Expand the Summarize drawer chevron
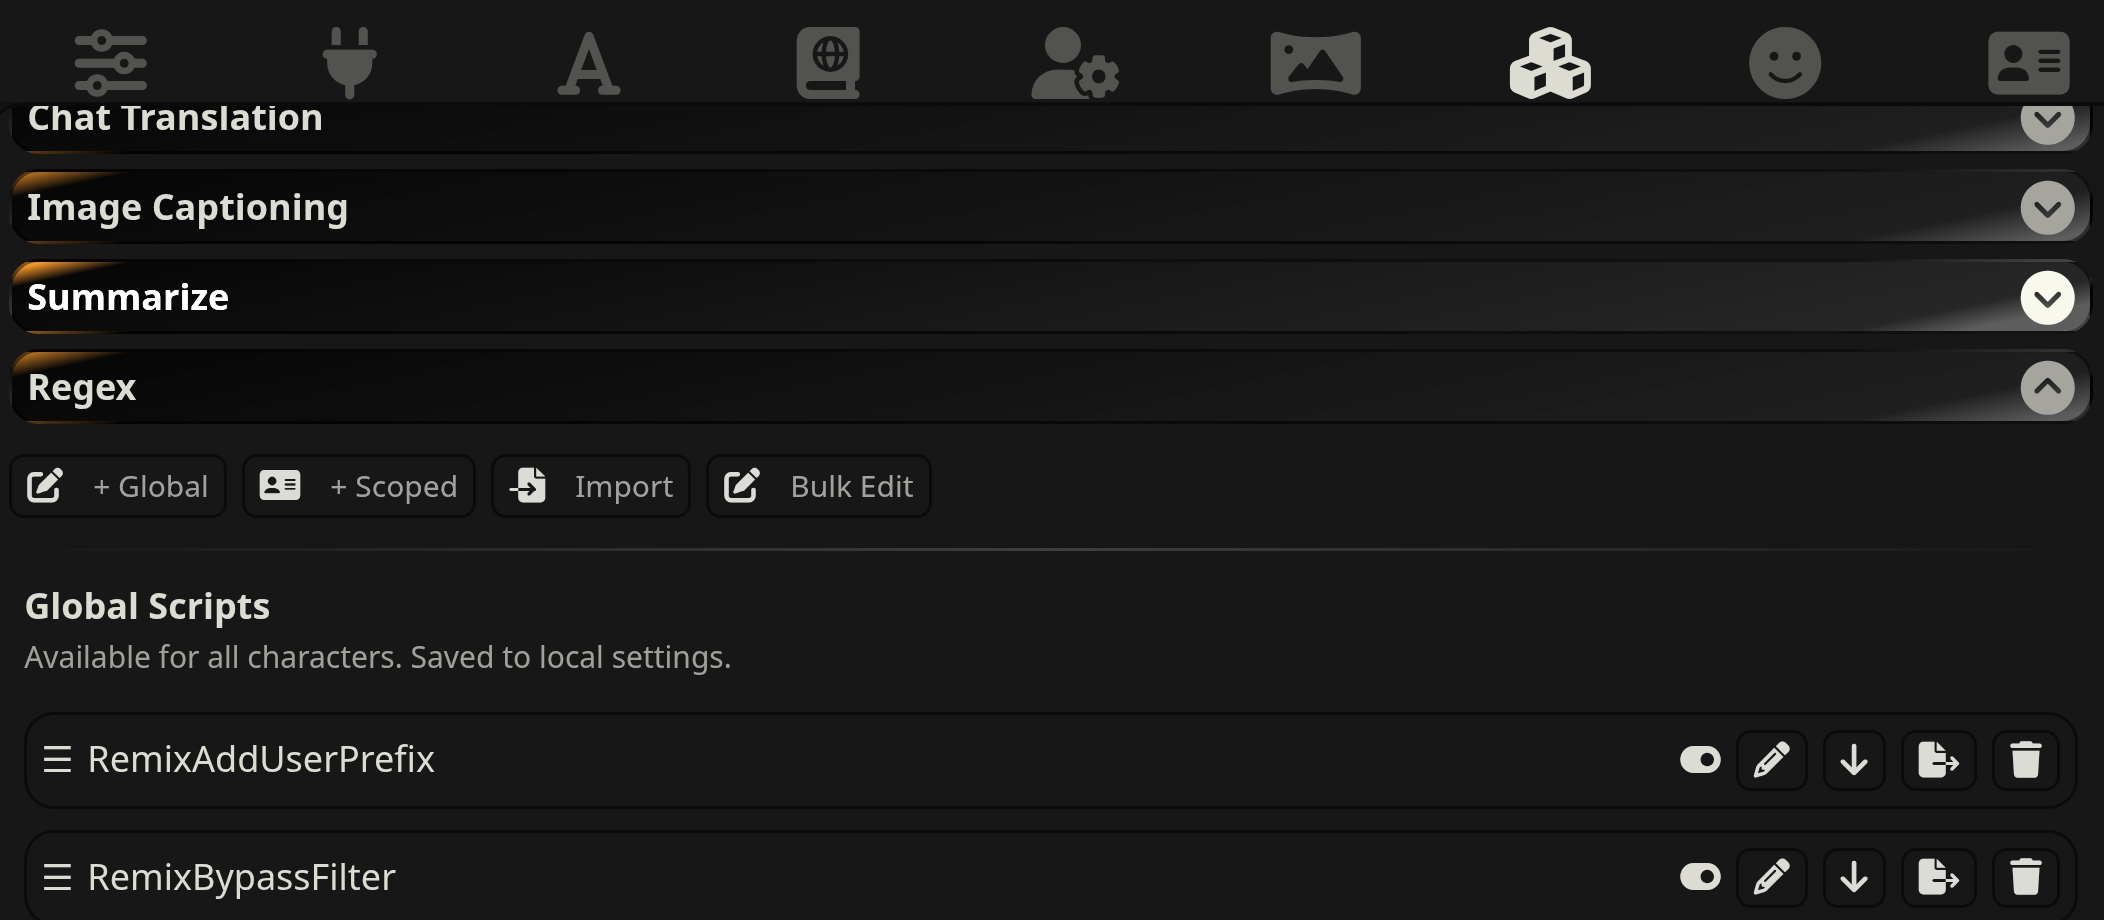The height and width of the screenshot is (920, 2104). 2047,298
